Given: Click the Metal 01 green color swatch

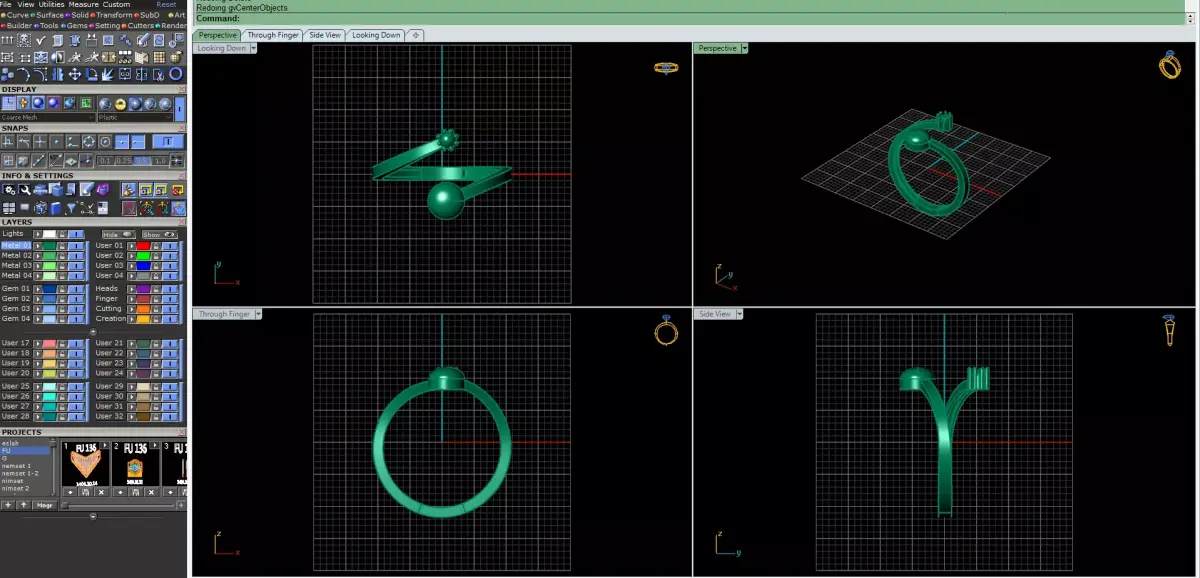Looking at the screenshot, I should (x=49, y=245).
